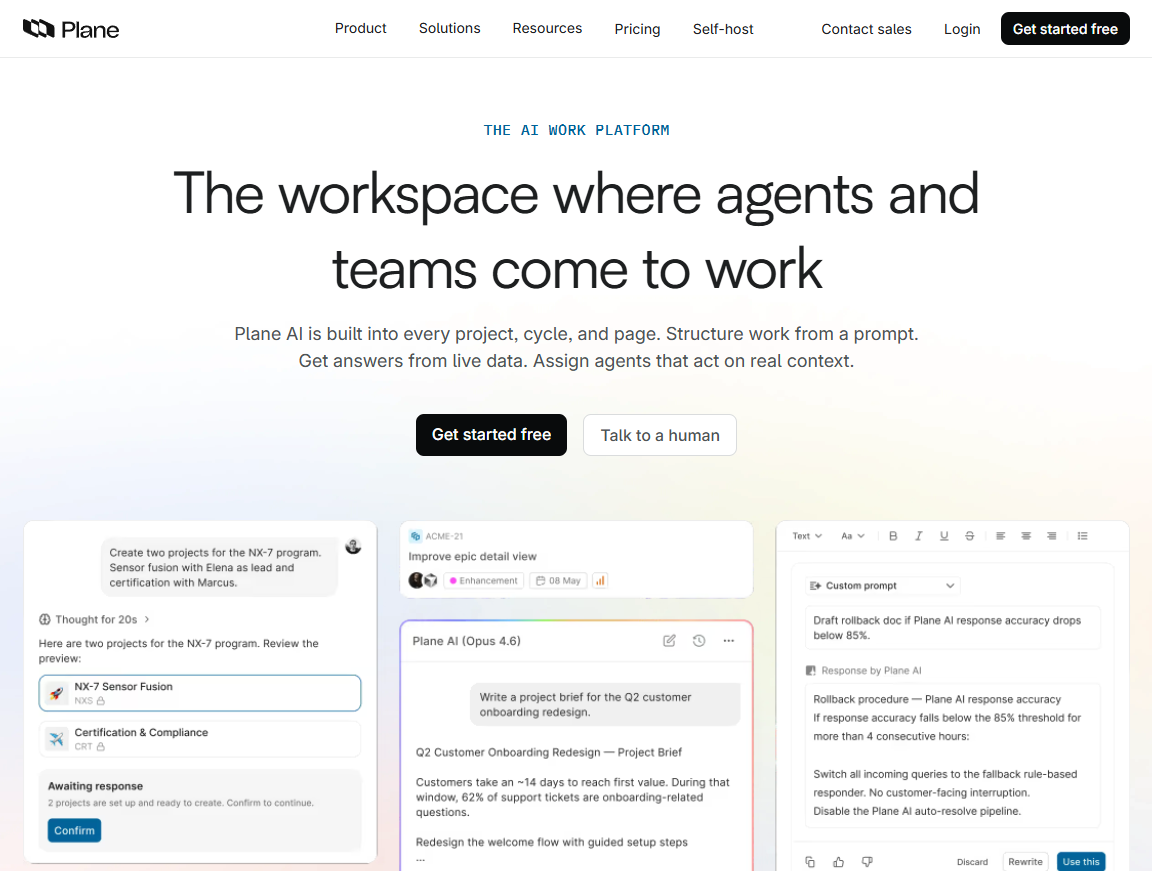Click the airplane icon of Certification & Compliance
Screen dimensions: 1152x871
pyautogui.click(x=57, y=739)
